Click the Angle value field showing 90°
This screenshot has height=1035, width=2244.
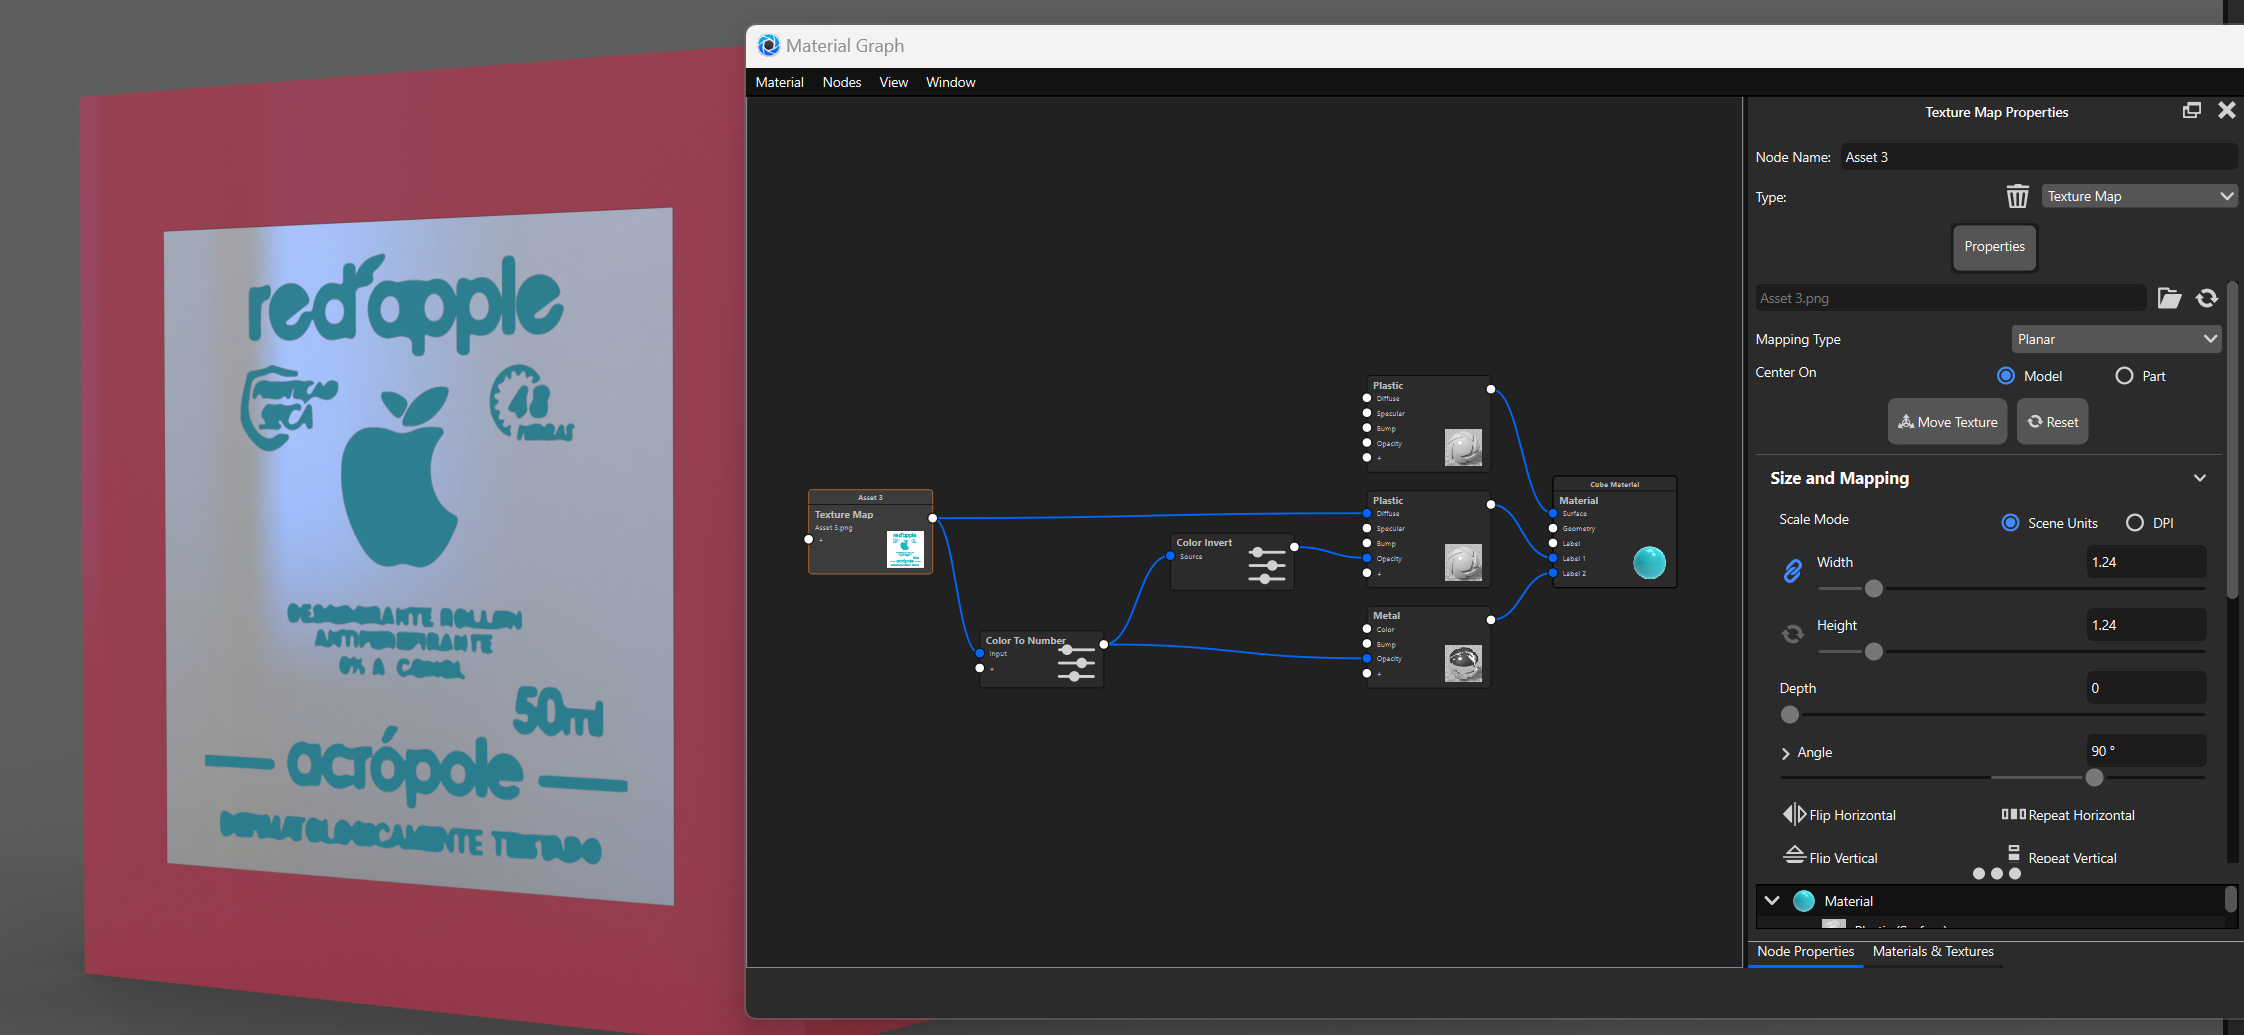(x=2146, y=751)
